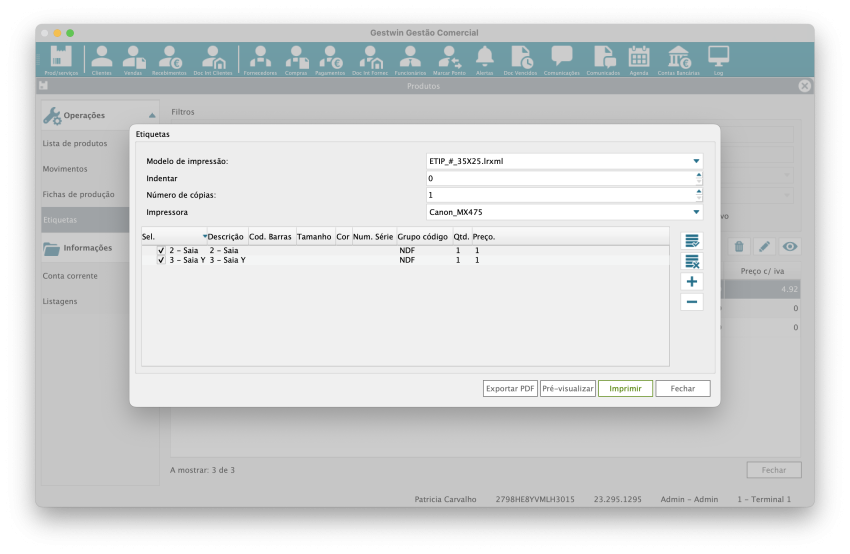Viewport: 850px width, 554px height.
Task: Click the deselect-all rows icon with X
Action: (x=692, y=261)
